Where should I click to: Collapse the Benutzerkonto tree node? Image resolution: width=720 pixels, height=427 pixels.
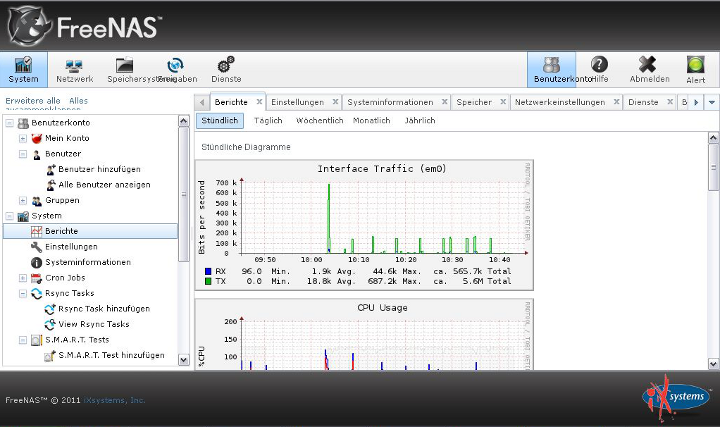click(9, 123)
